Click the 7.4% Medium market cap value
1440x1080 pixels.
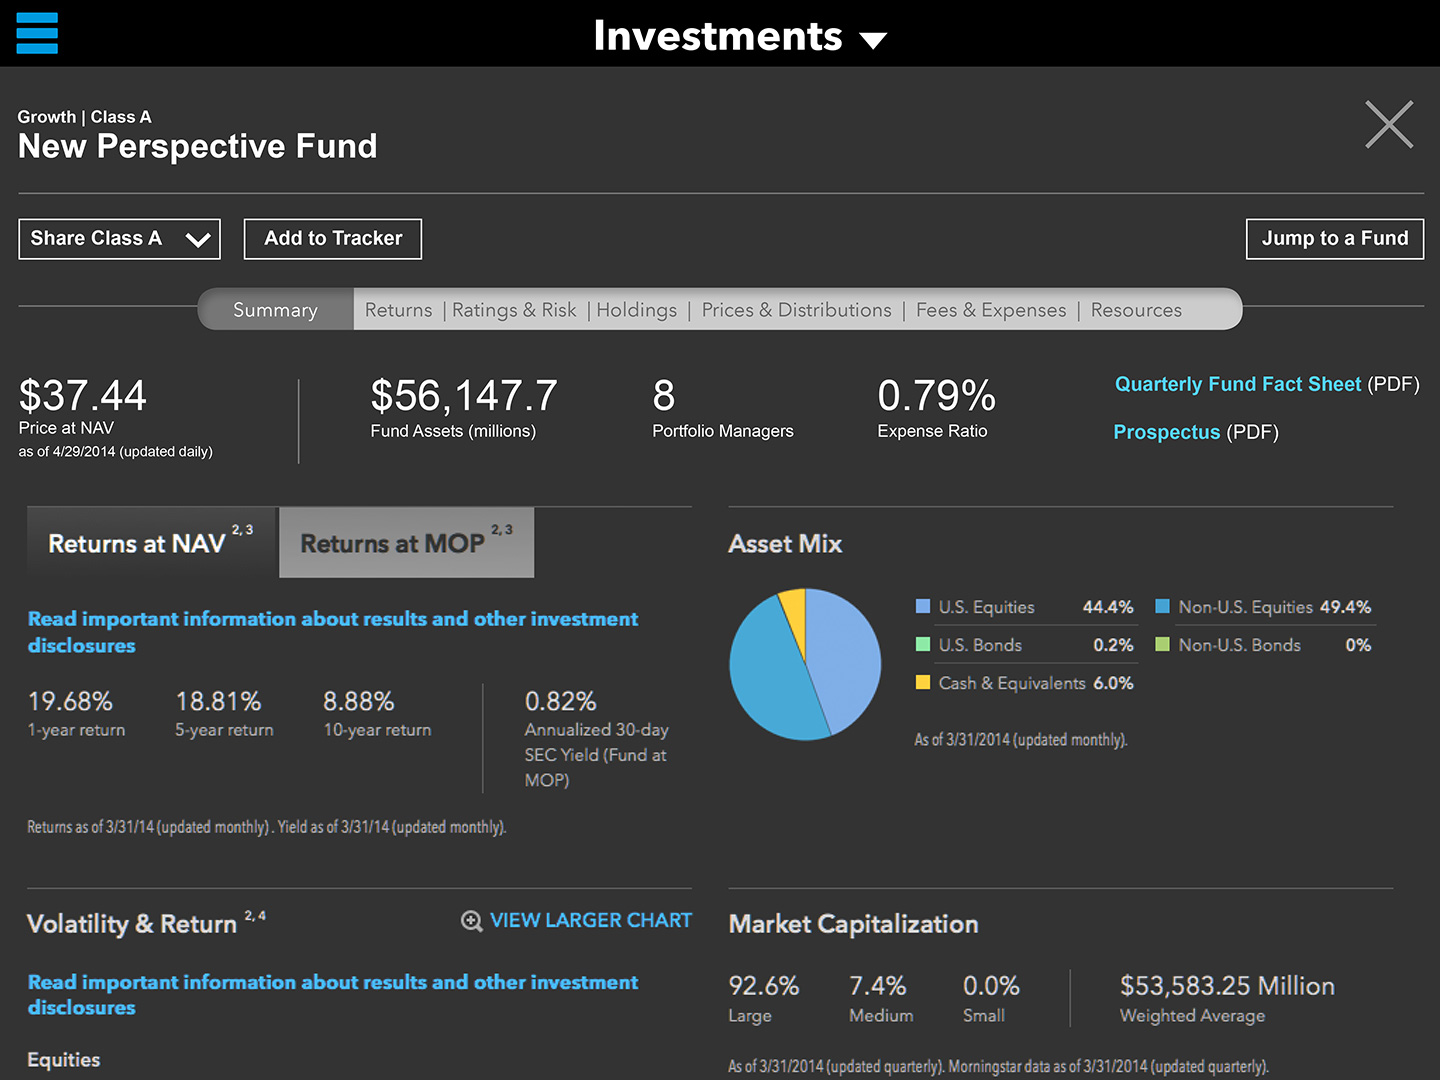[878, 986]
